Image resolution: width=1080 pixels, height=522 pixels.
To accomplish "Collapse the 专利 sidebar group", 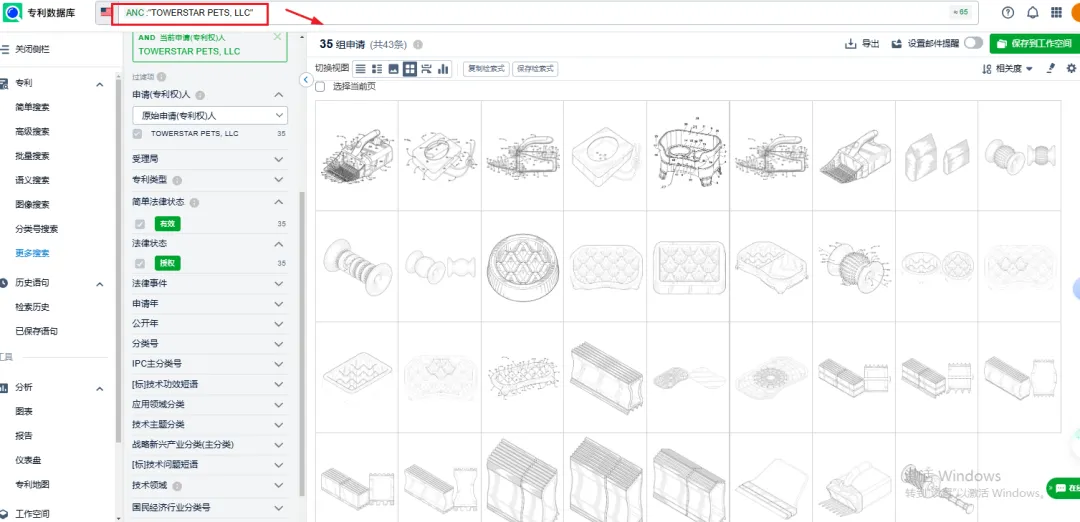I will [99, 84].
